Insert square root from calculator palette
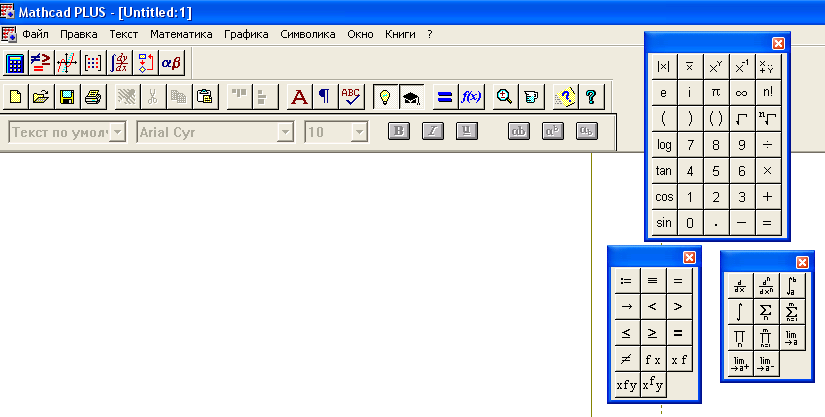 tap(741, 119)
